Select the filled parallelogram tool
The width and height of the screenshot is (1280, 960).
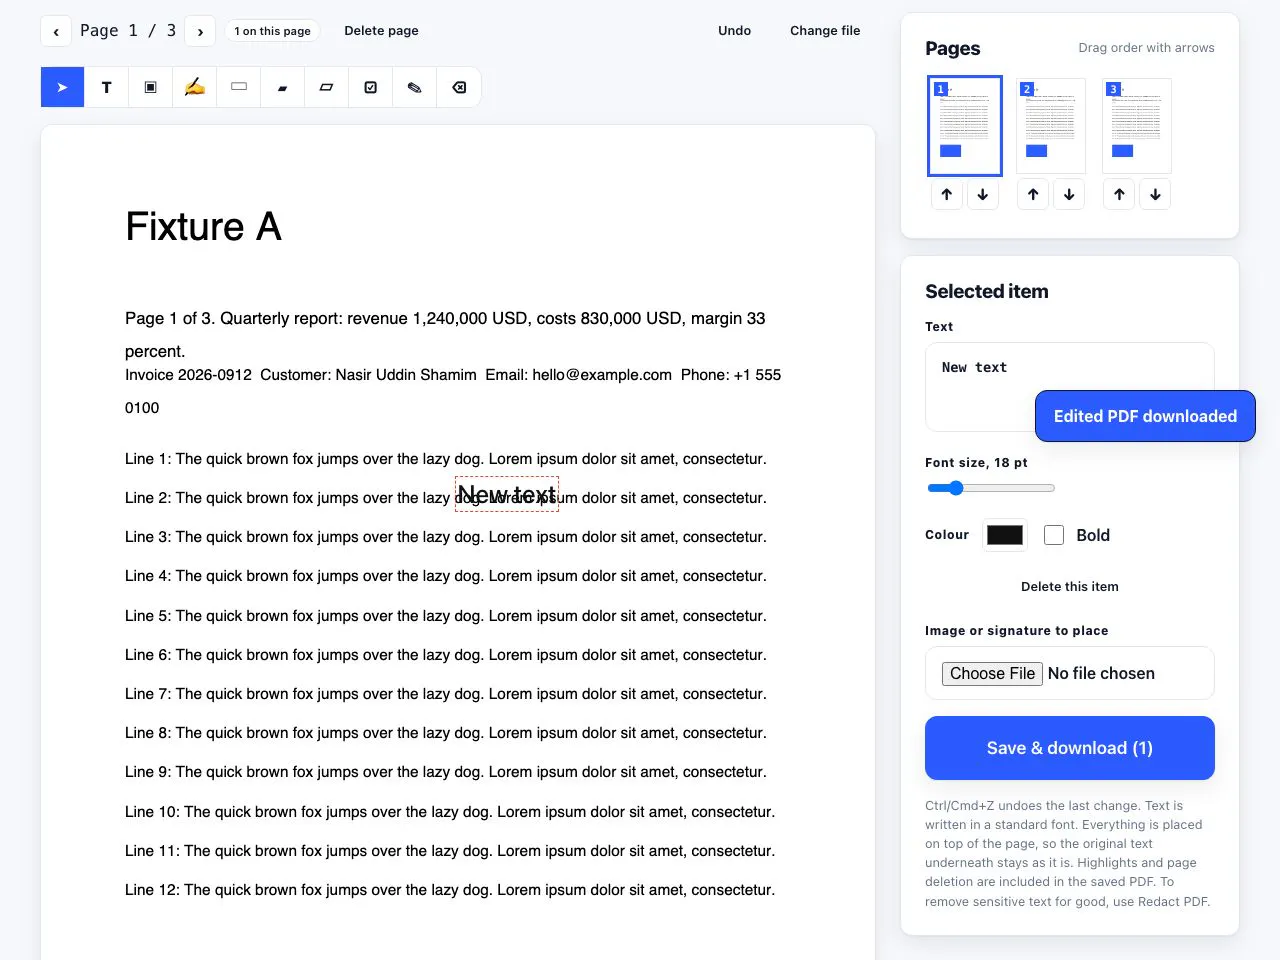[x=282, y=87]
